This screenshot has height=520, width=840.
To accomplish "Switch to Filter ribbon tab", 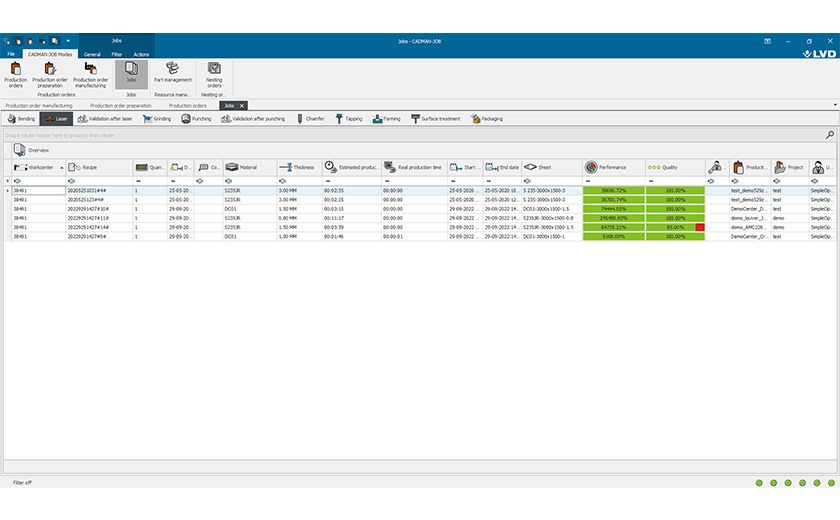I will click(x=117, y=54).
